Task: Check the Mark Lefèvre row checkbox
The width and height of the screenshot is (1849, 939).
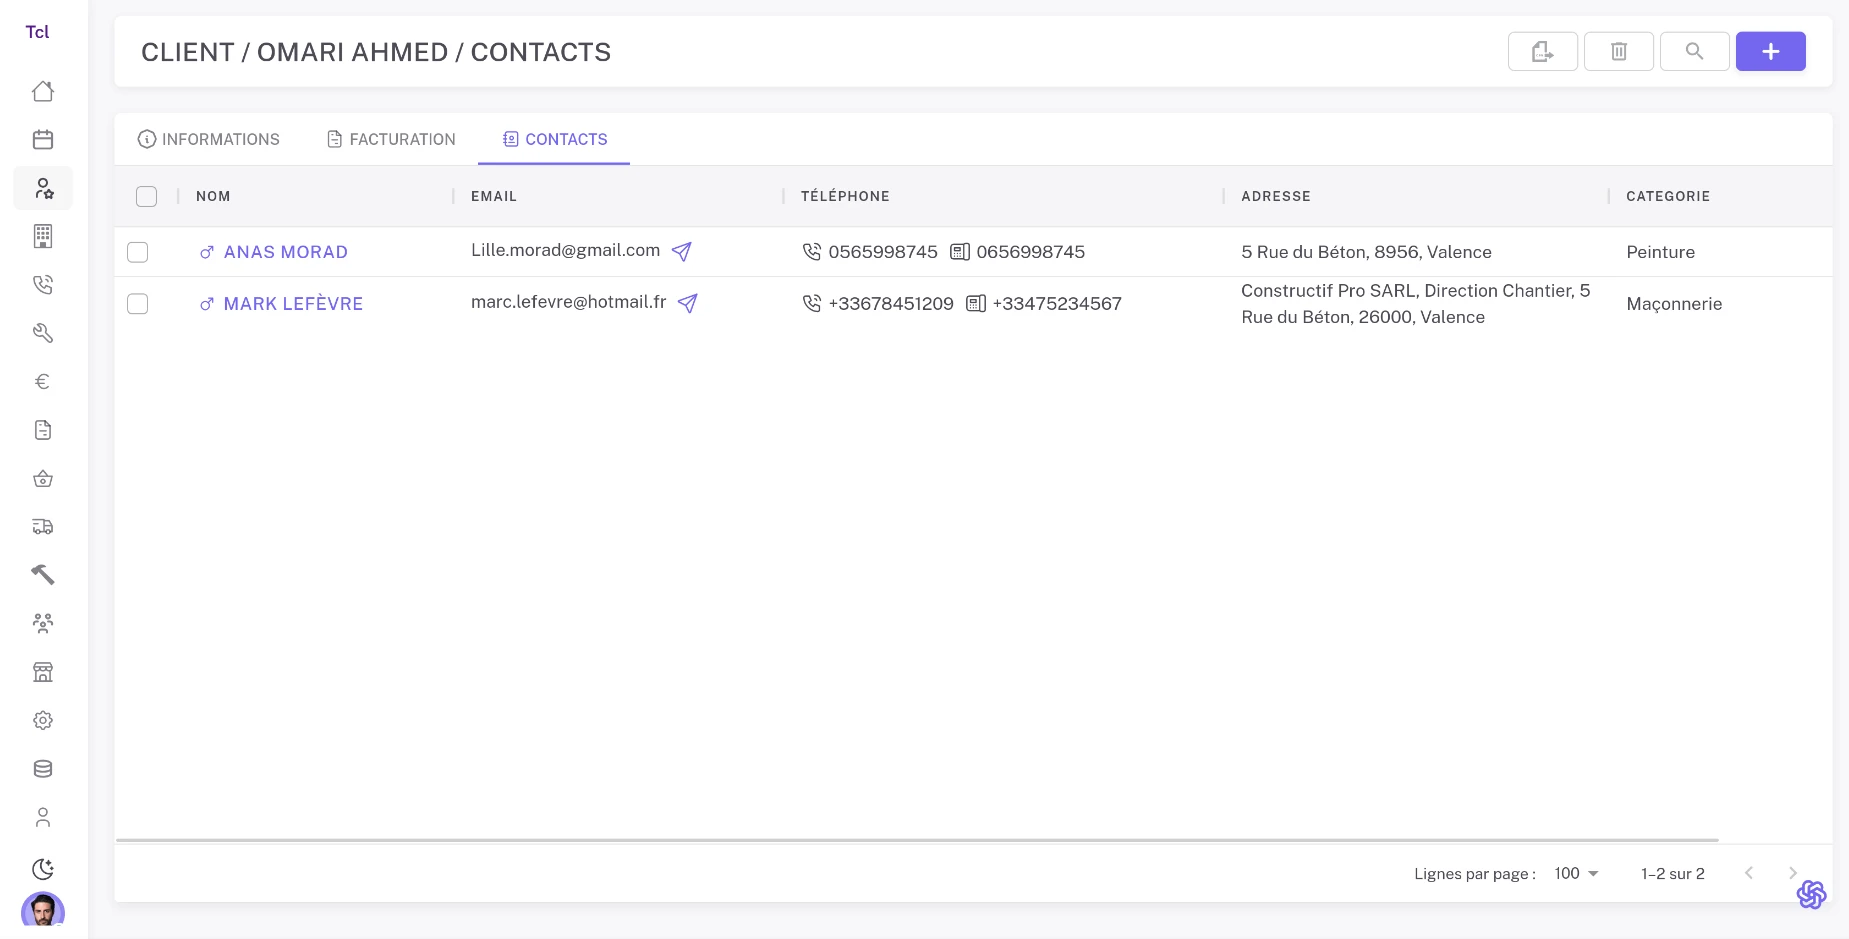Action: (x=137, y=304)
